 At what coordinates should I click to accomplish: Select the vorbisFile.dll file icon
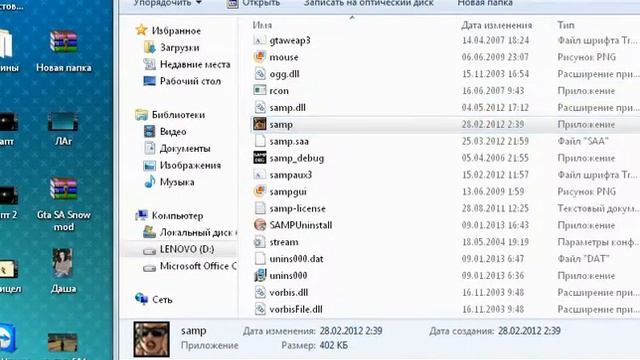pyautogui.click(x=260, y=309)
